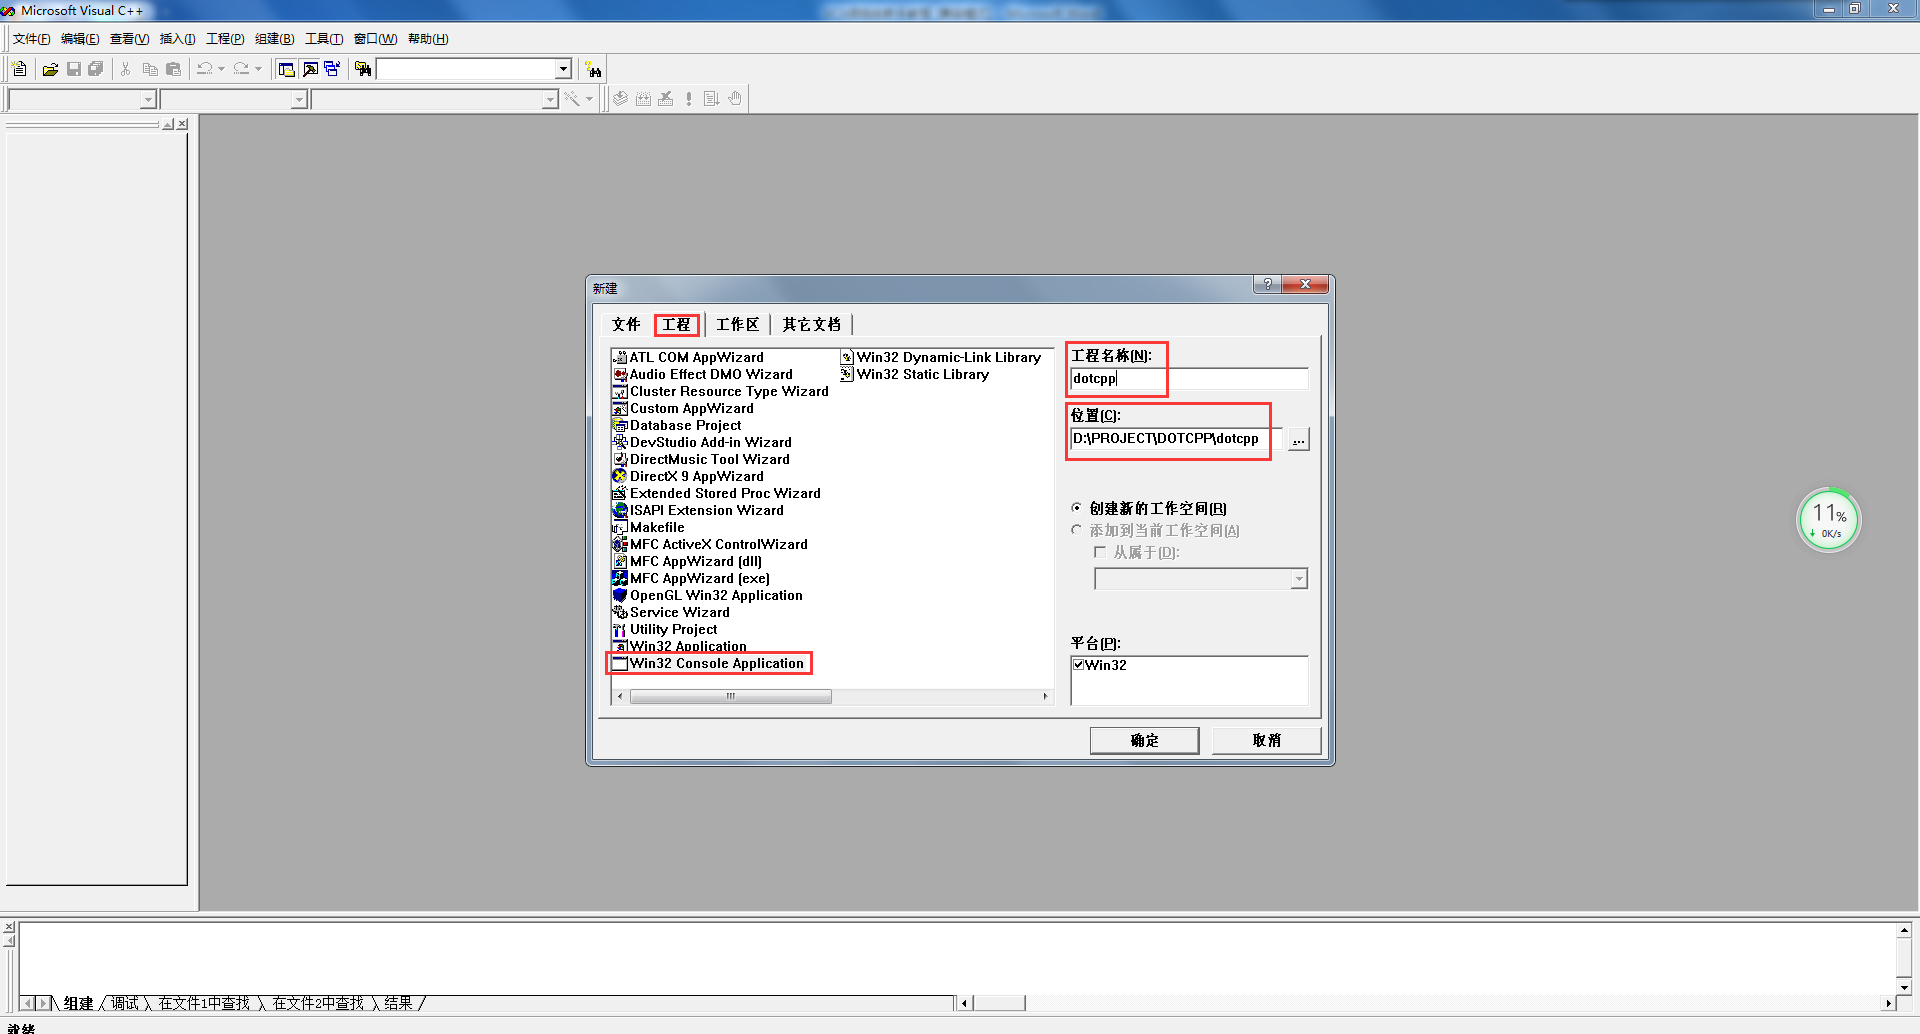This screenshot has width=1920, height=1034.
Task: Select the create new workspace radio button
Action: (1077, 508)
